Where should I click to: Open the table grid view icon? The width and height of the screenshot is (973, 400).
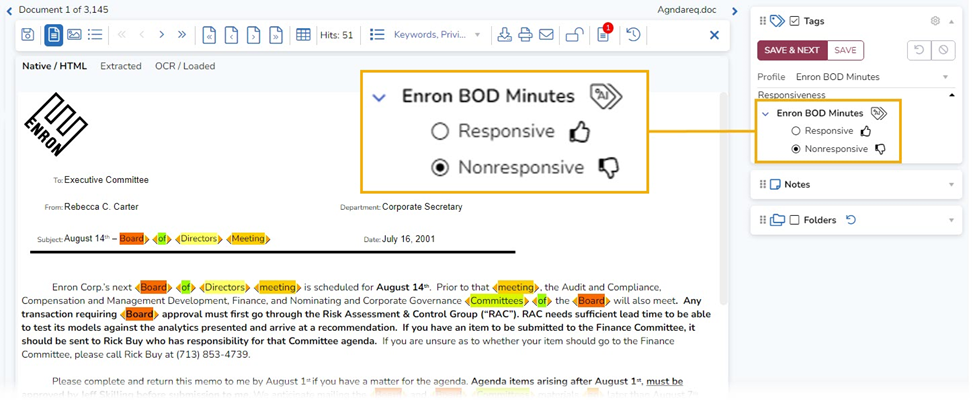pos(303,35)
